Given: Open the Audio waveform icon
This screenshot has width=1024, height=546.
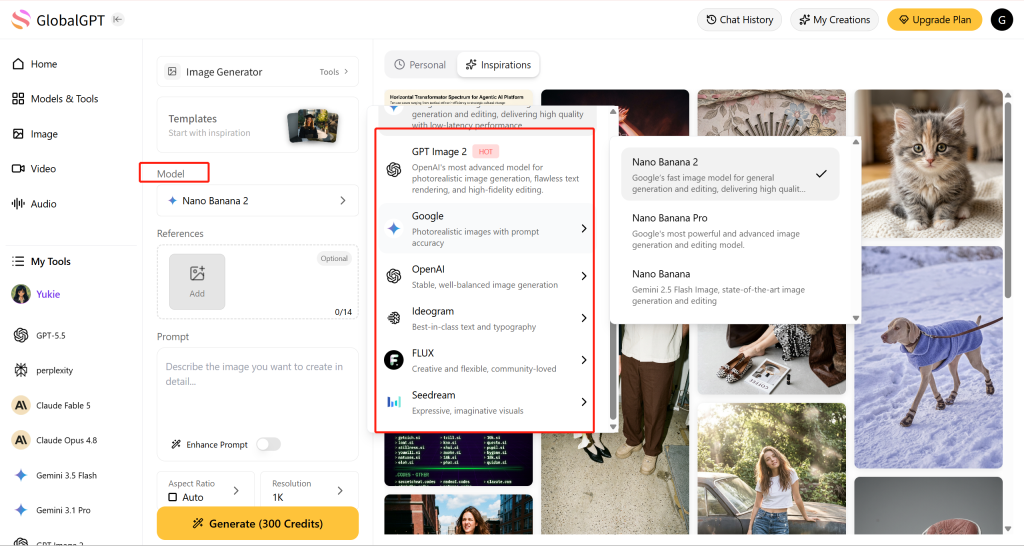Looking at the screenshot, I should [18, 204].
